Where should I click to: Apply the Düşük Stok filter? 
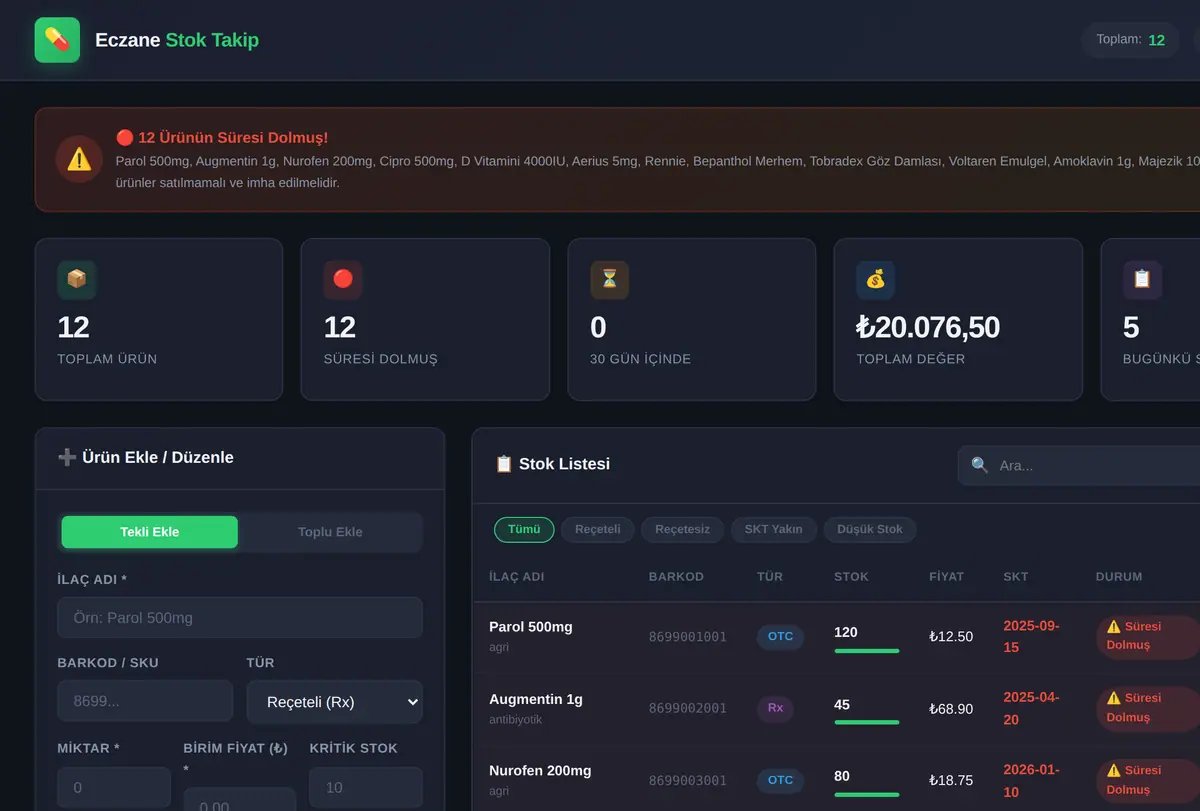[x=870, y=529]
